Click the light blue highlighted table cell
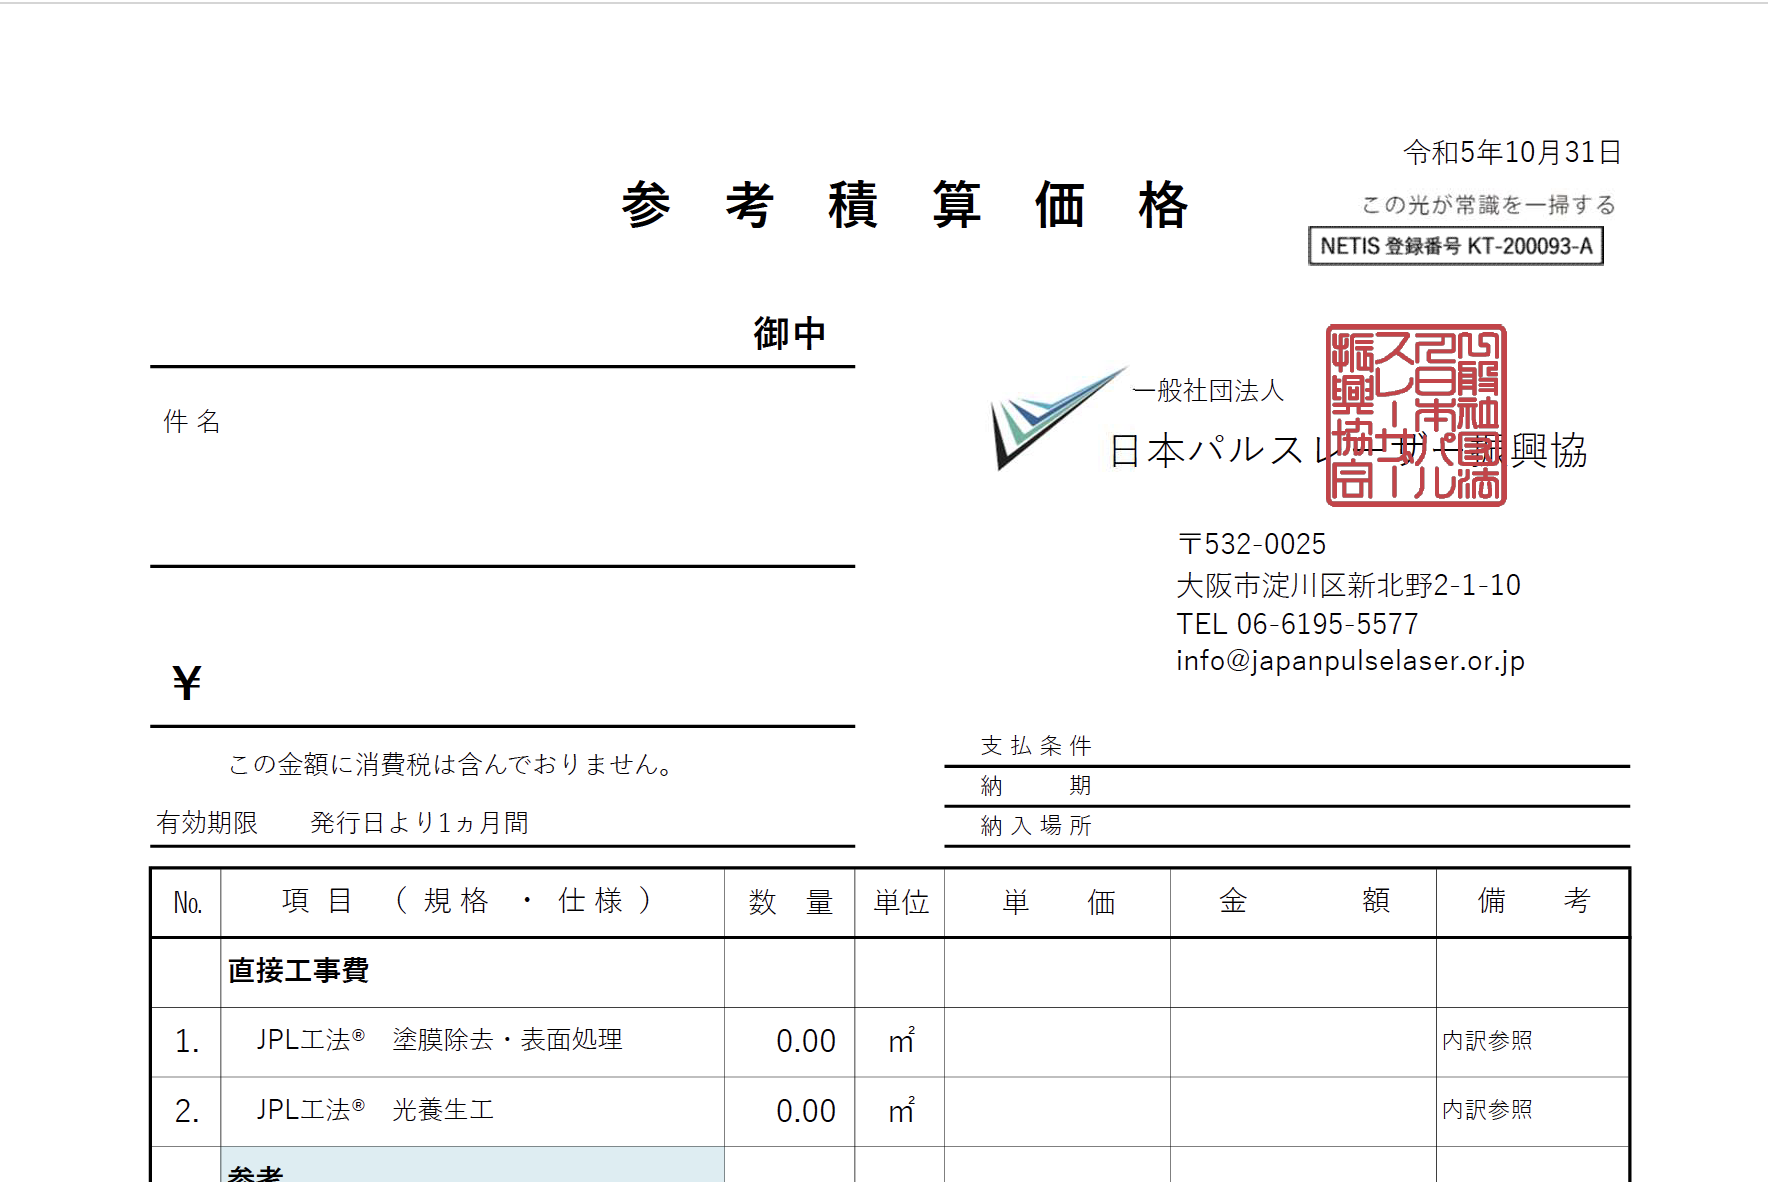 tap(472, 1166)
